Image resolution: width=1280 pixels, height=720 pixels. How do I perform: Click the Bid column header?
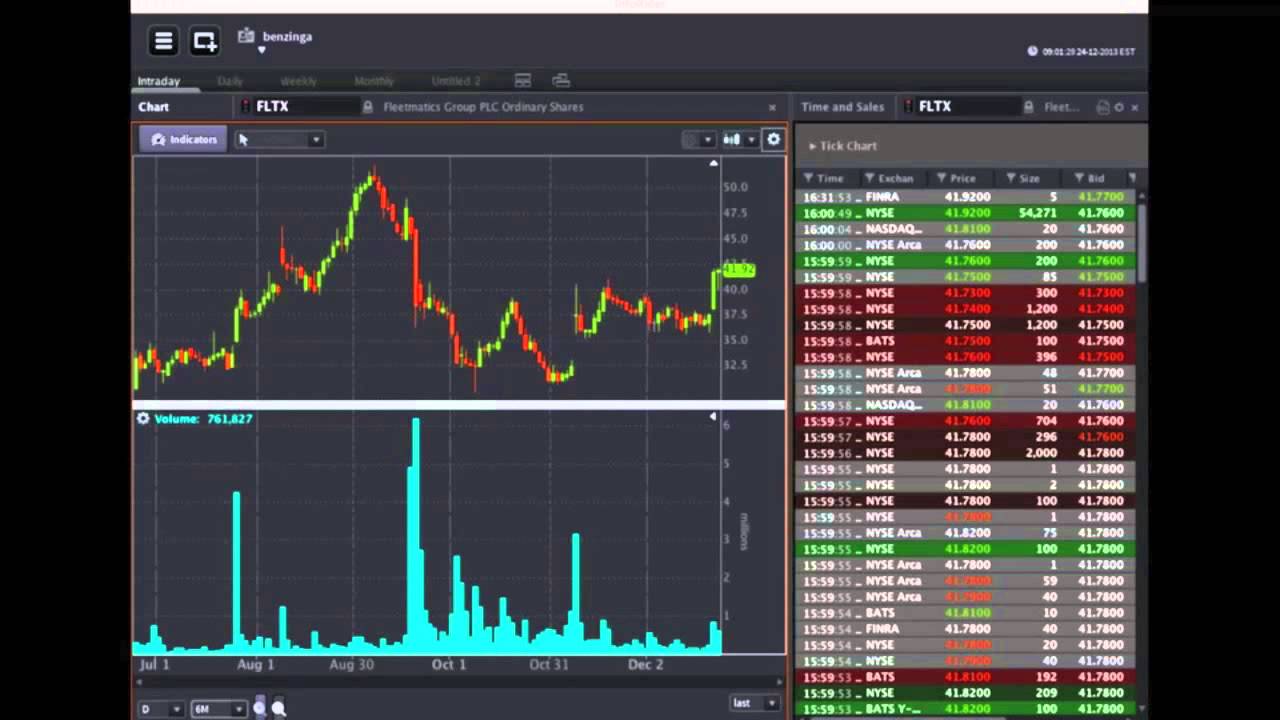[x=1096, y=178]
